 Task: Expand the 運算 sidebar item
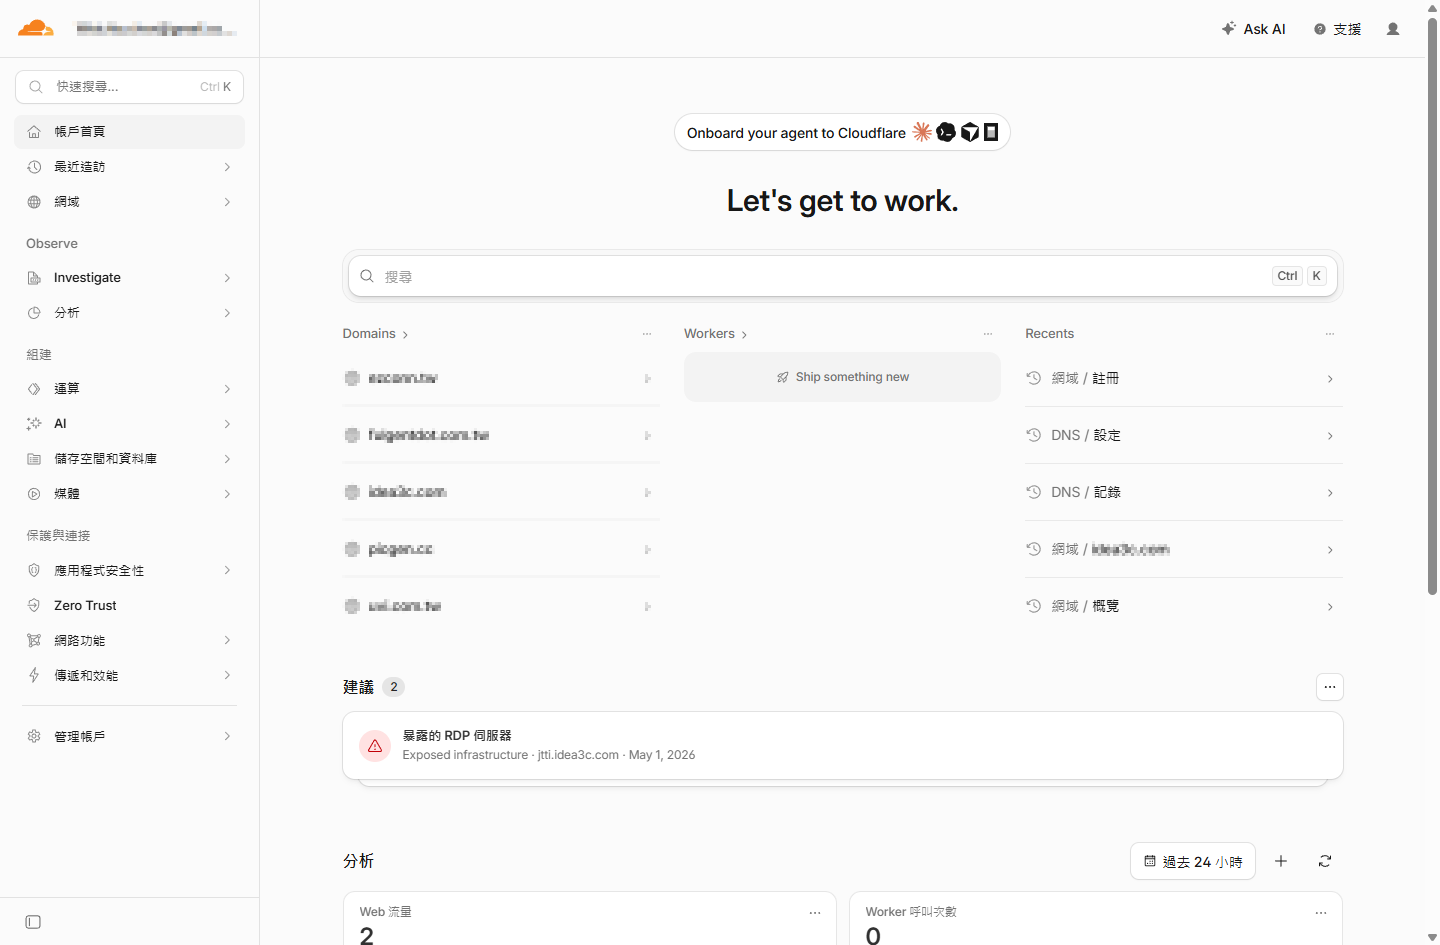130,389
